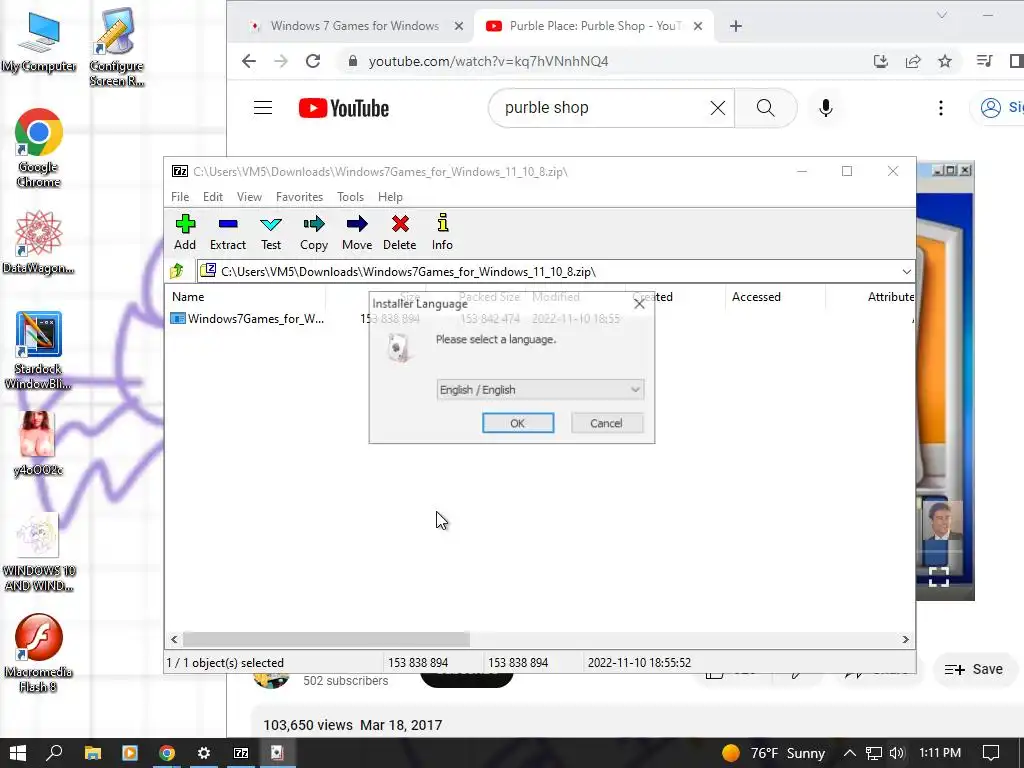Click the Chrome address bar URL
1024x768 pixels.
point(488,61)
